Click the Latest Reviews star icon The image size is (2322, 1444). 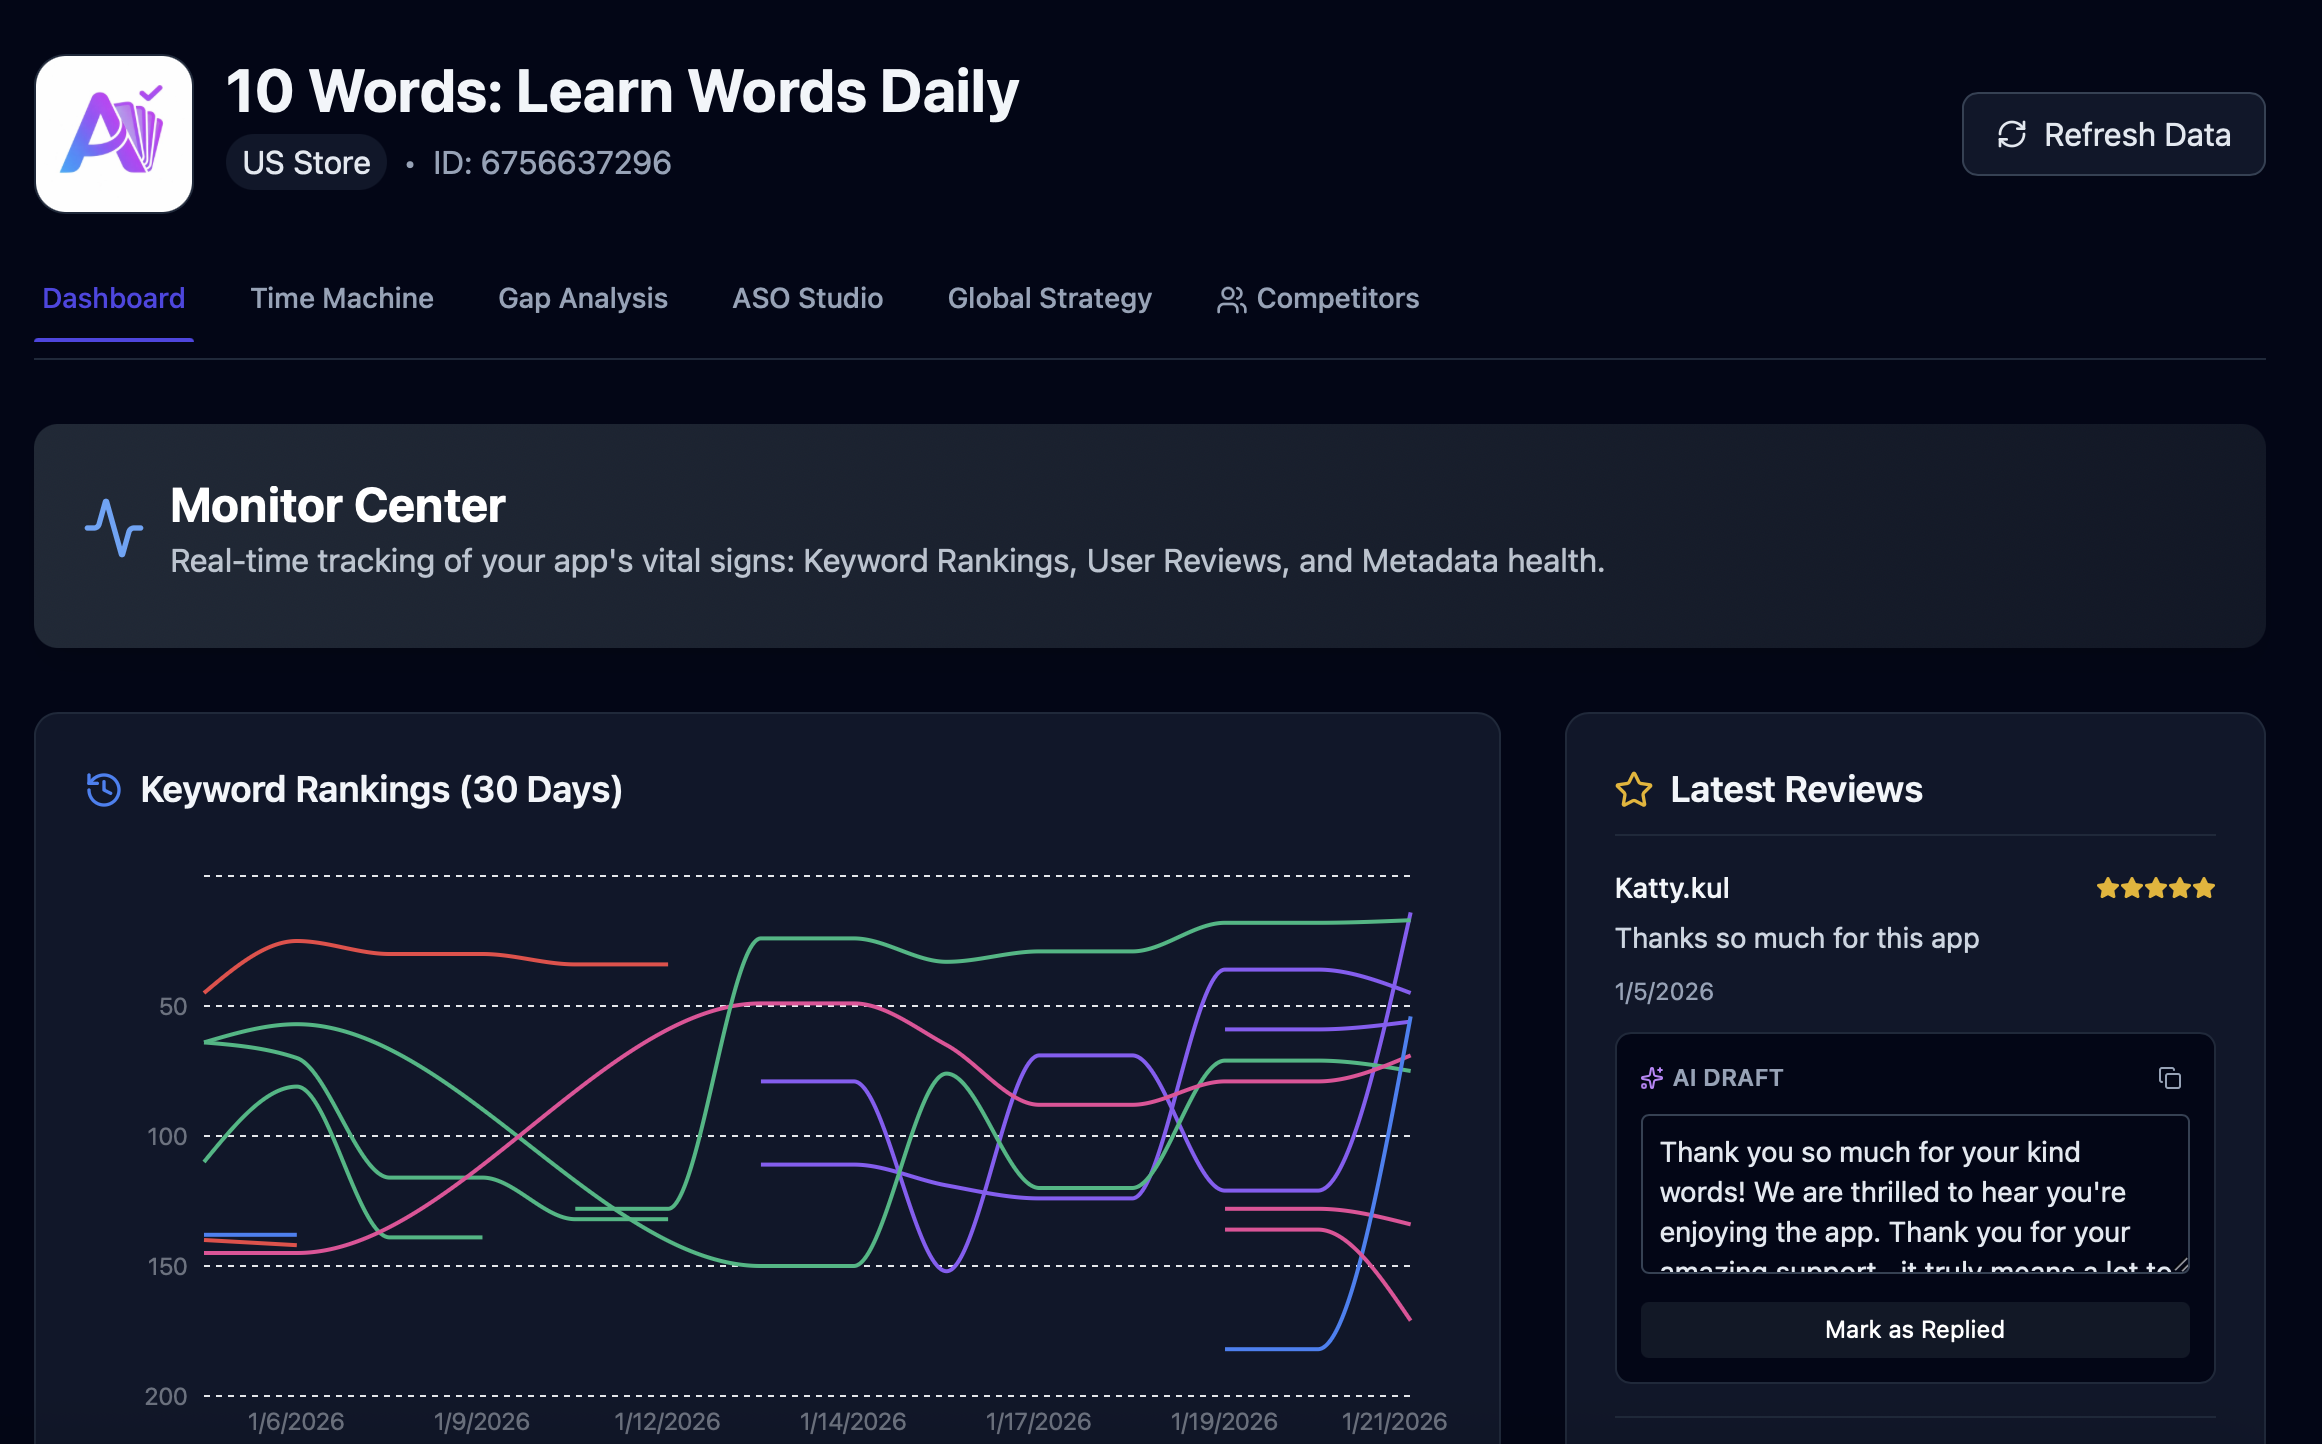[x=1633, y=789]
